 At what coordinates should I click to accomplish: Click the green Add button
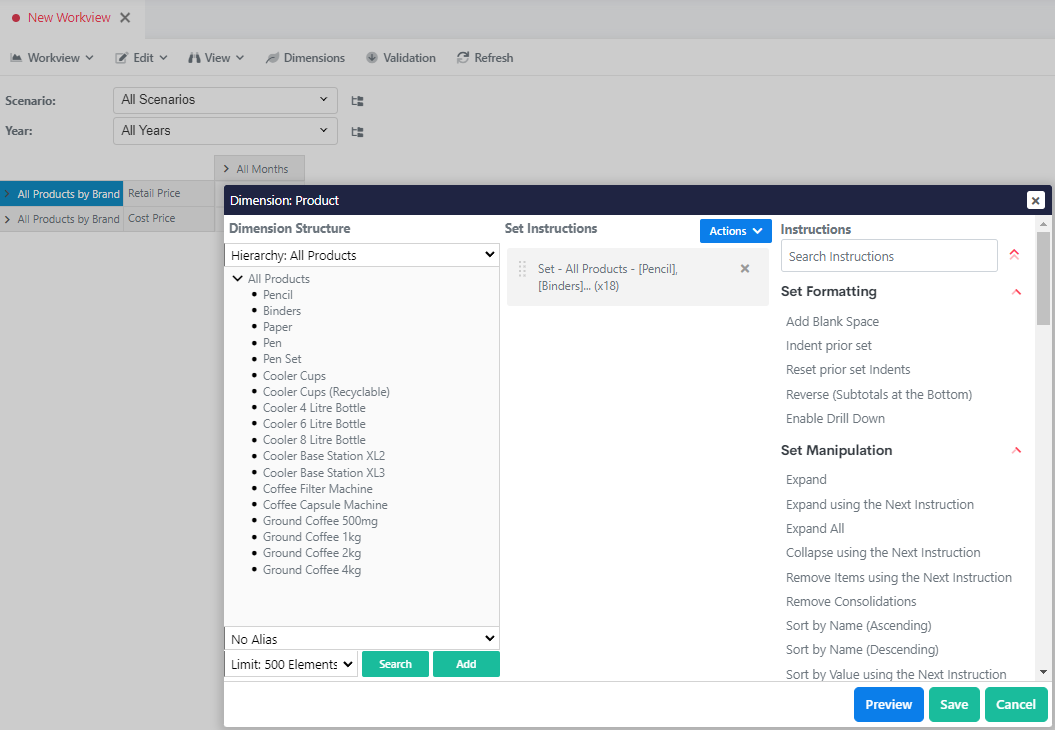[466, 663]
